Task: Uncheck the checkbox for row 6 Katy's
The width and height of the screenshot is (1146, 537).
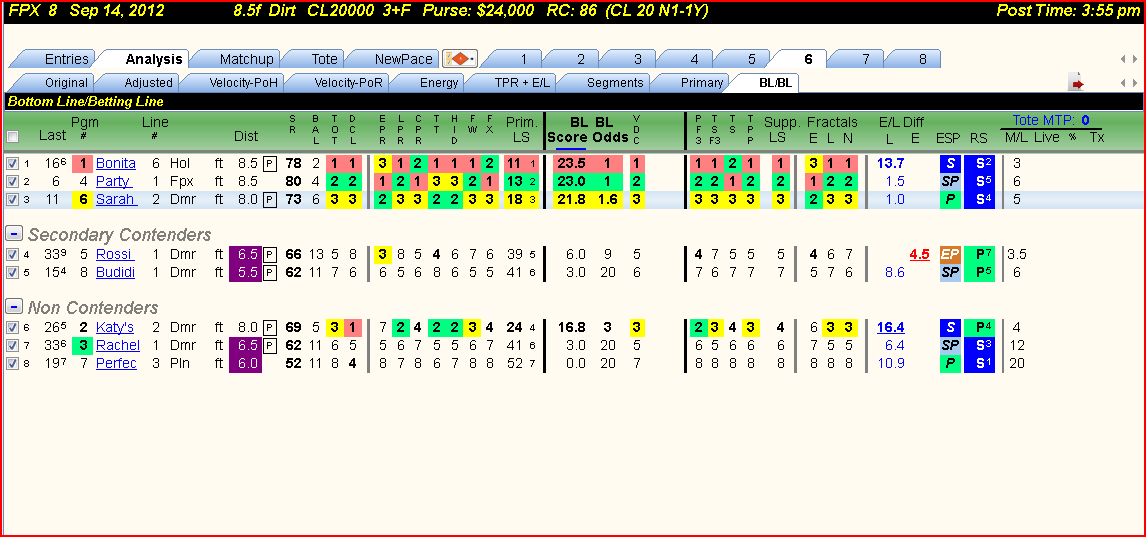Action: coord(12,327)
